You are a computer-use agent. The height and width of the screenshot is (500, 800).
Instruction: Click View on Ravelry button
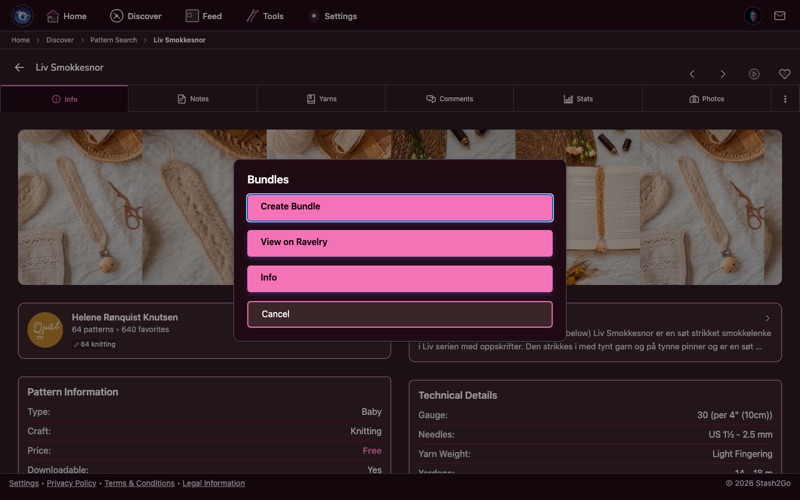tap(400, 243)
